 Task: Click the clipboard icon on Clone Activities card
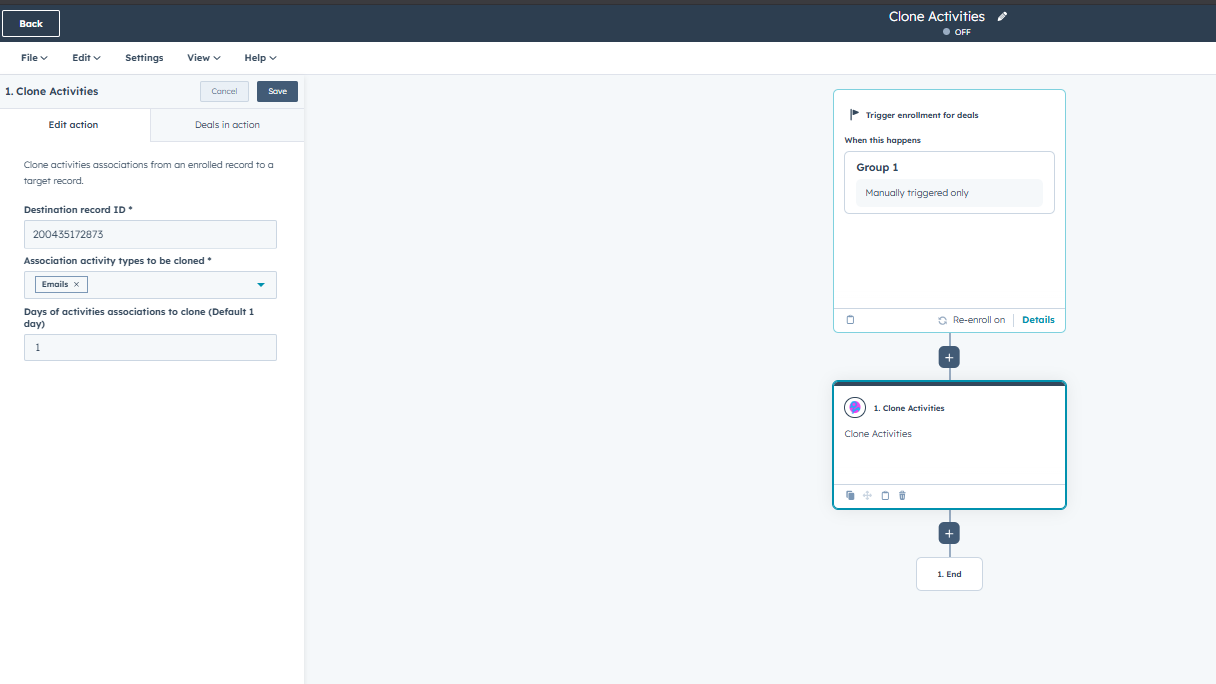pos(885,496)
